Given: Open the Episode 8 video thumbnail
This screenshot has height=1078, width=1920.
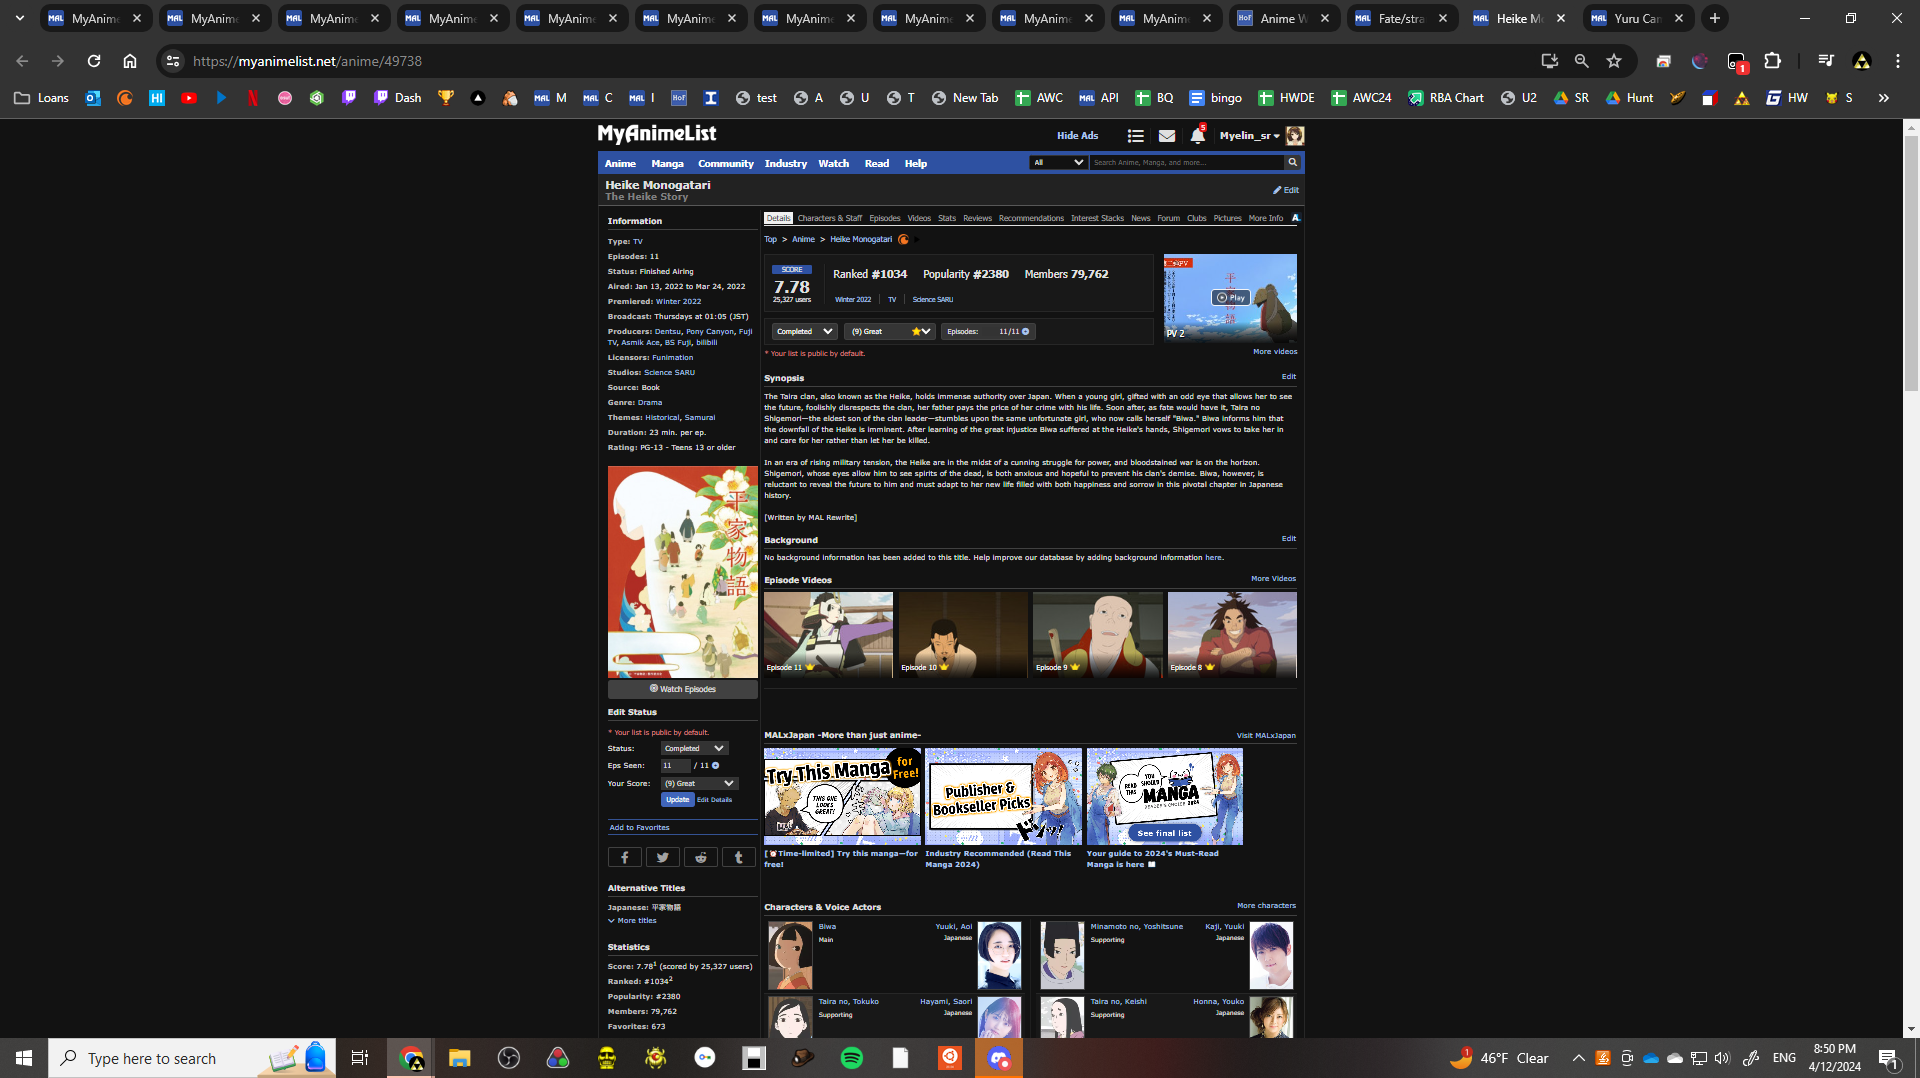Looking at the screenshot, I should click(x=1232, y=634).
